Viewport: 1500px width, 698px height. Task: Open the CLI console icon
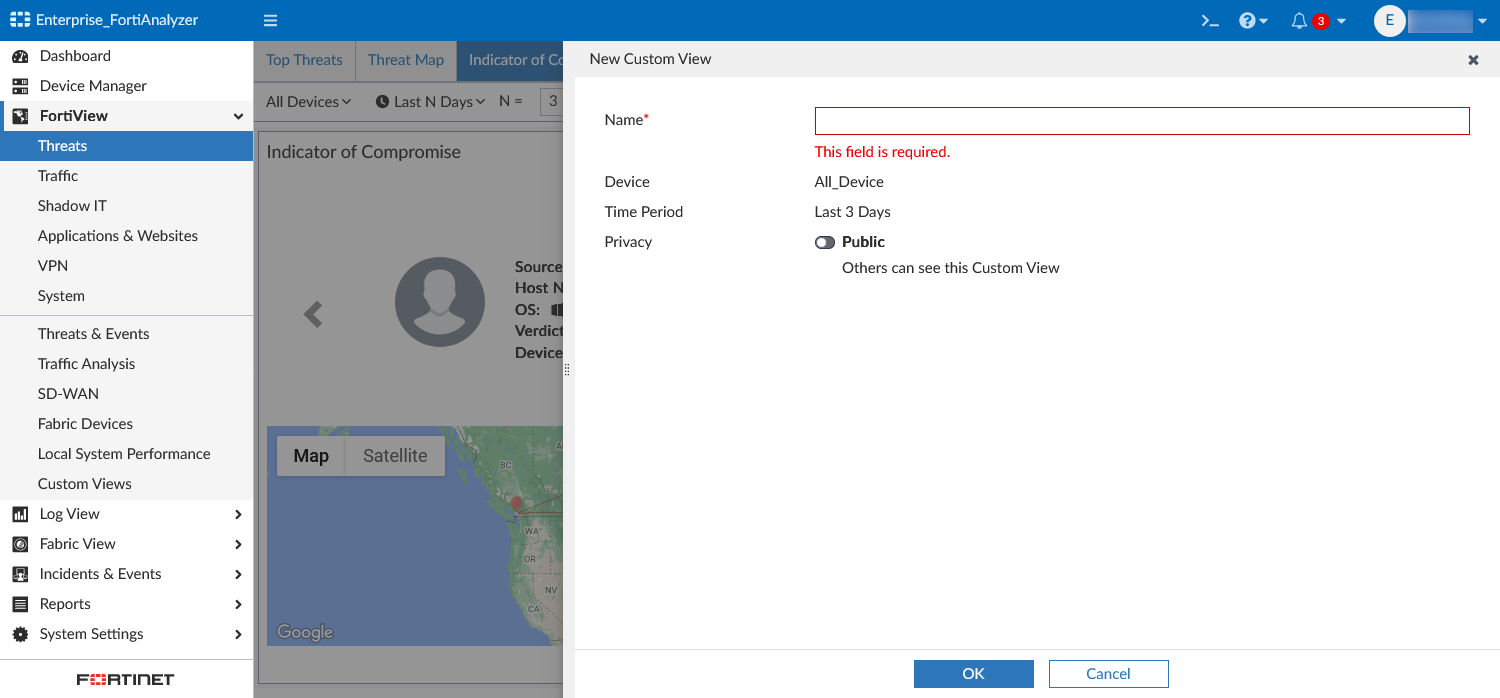[1210, 20]
